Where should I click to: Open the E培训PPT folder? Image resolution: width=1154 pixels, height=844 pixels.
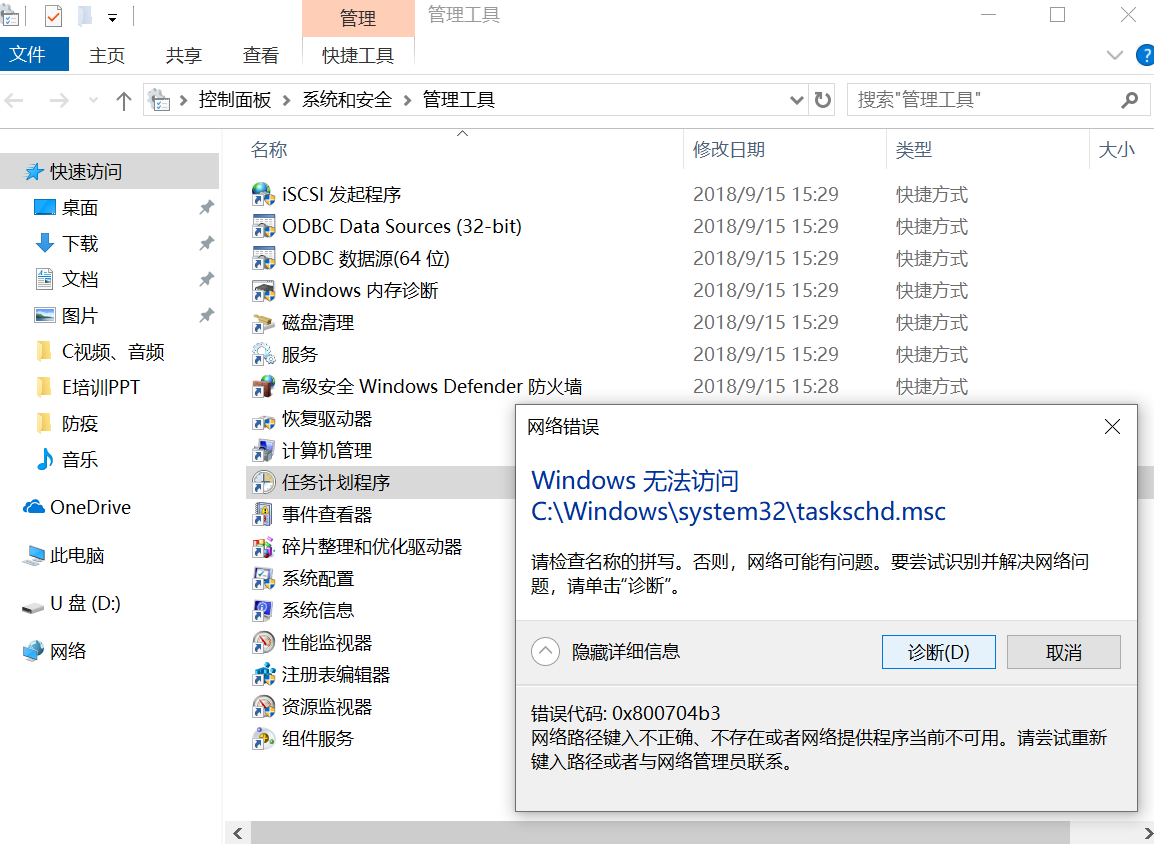(x=87, y=388)
